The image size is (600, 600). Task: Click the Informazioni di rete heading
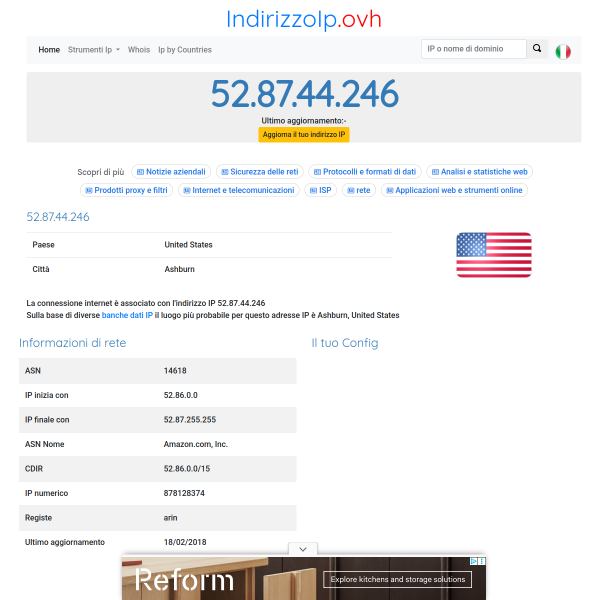click(x=73, y=343)
